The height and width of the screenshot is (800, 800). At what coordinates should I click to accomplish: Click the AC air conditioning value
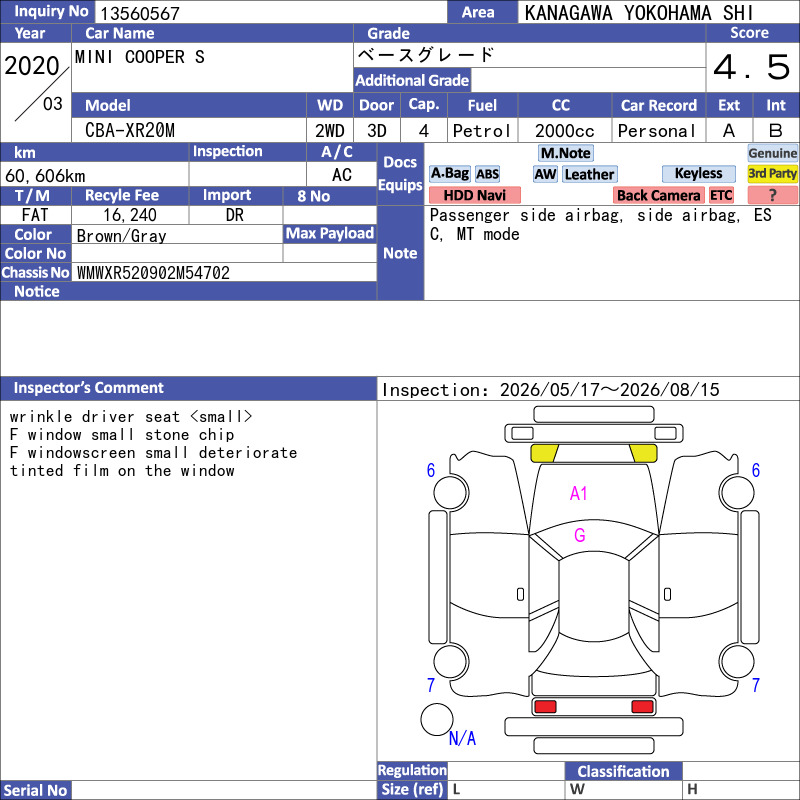341,175
